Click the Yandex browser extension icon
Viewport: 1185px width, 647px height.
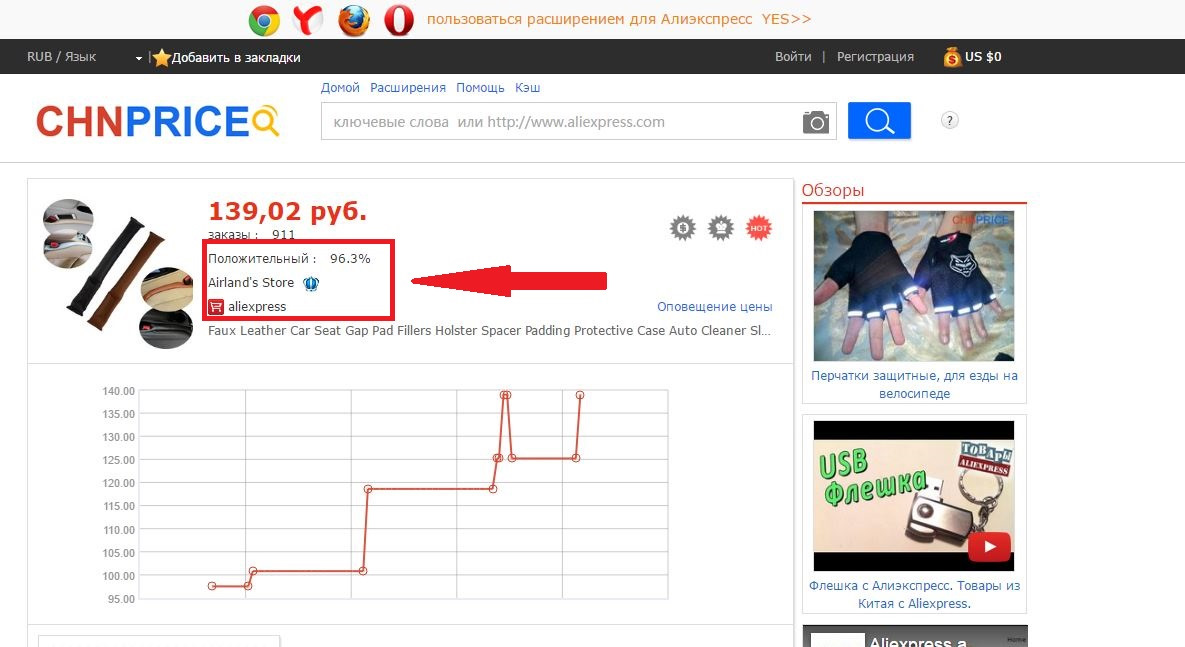tap(308, 20)
